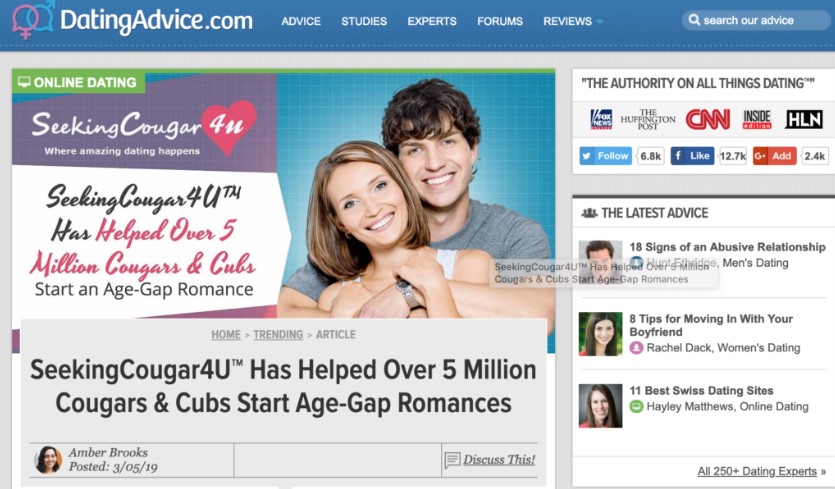Expand the Reviews dropdown arrow
Screen dimensions: 835x489
(x=600, y=22)
